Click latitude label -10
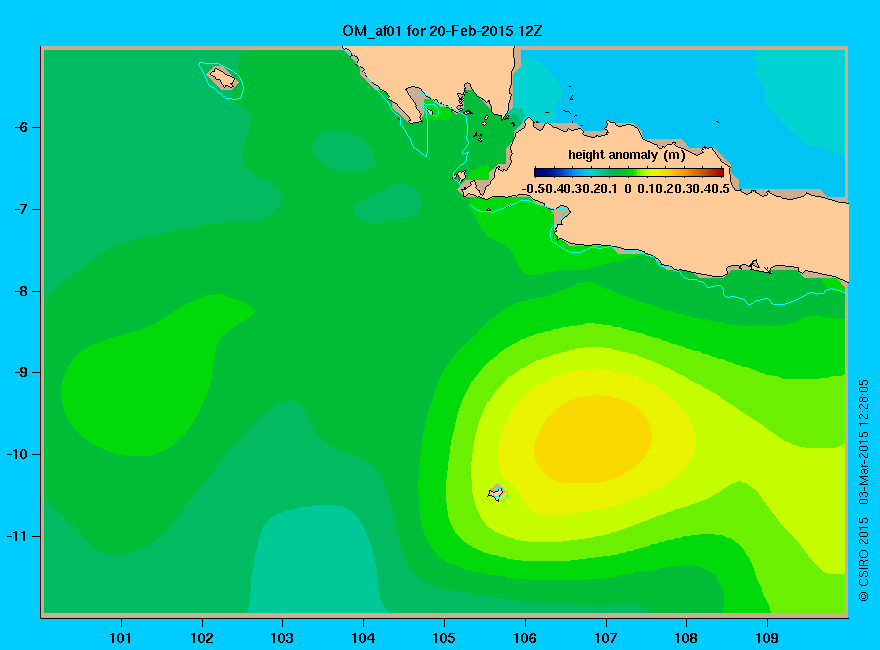Screen dimensions: 880x650 [17, 454]
